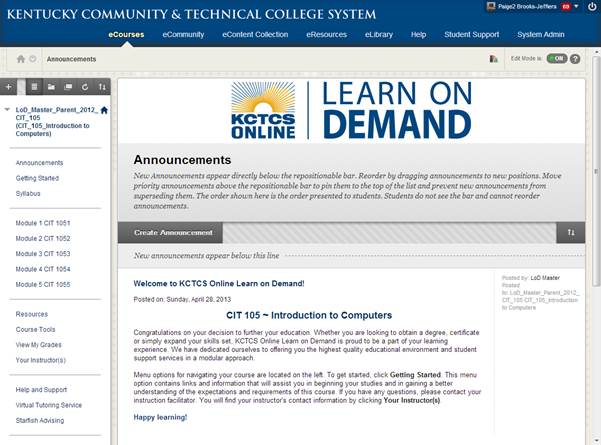
Task: Click the user name Paige2 Brooks-Jeffers
Action: coord(527,7)
